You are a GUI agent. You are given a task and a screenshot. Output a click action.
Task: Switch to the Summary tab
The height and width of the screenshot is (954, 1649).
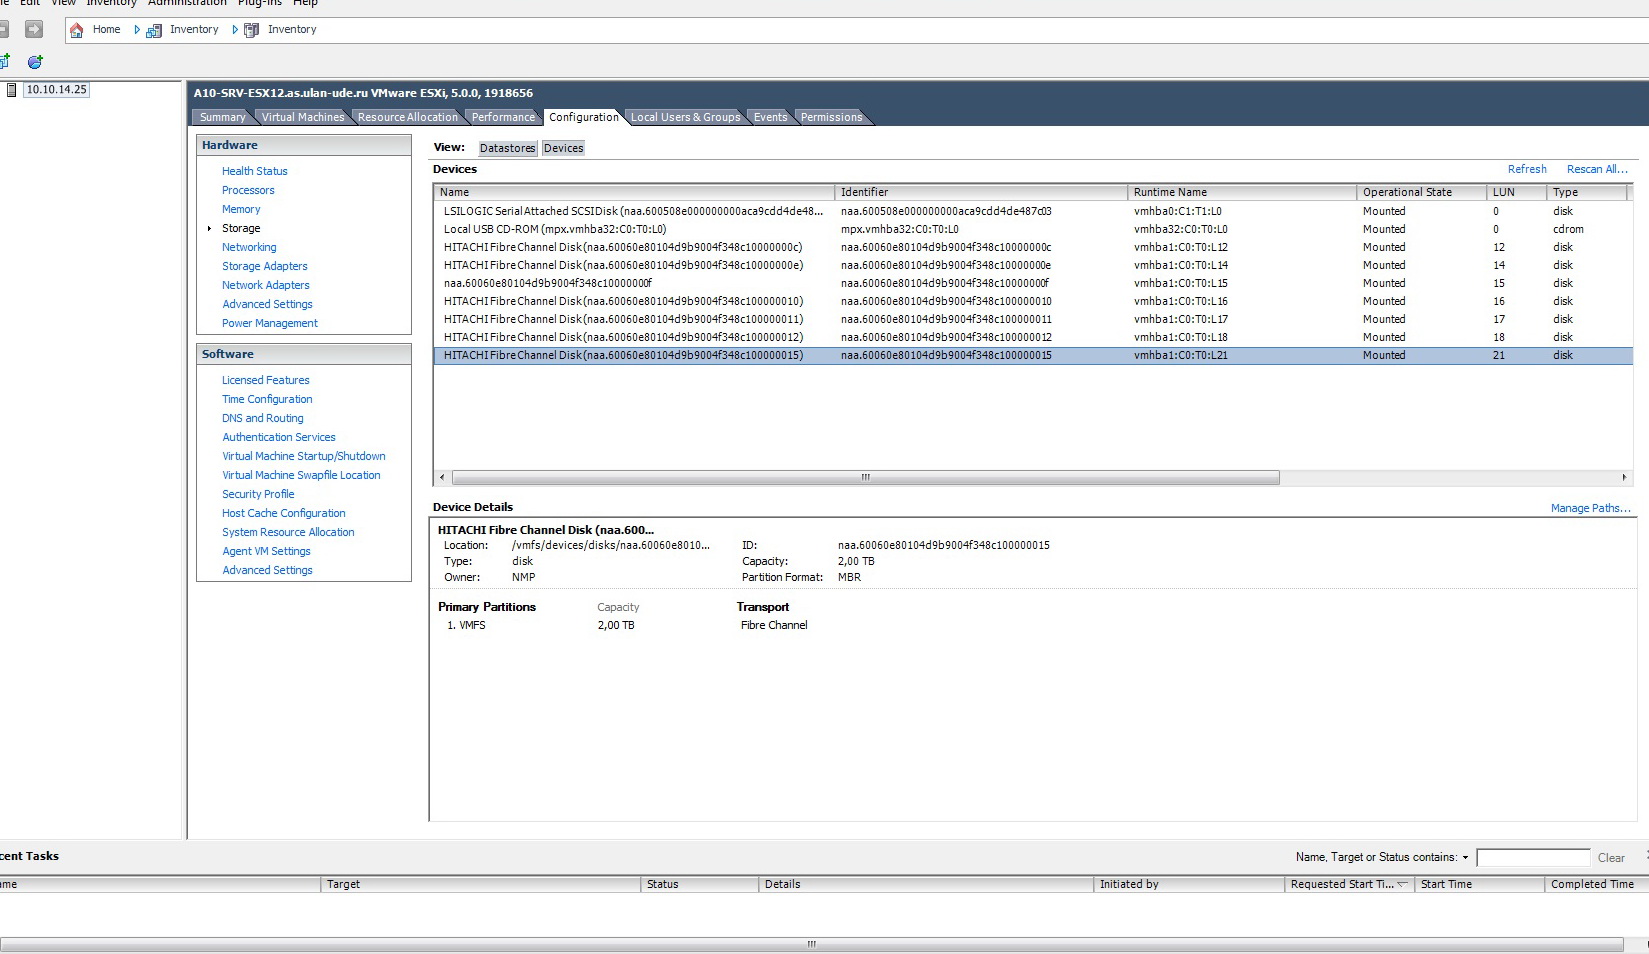tap(222, 117)
